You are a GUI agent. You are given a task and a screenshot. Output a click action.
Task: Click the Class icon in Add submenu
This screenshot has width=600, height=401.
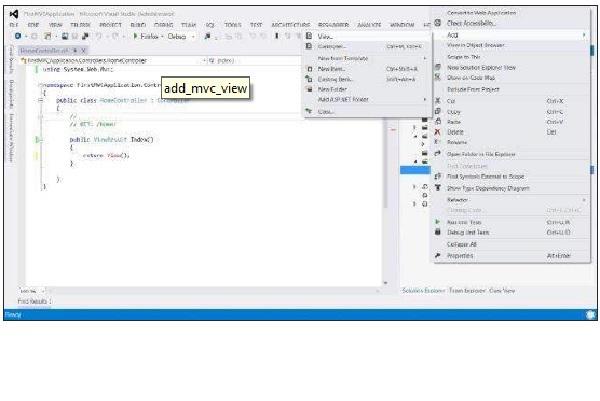(309, 111)
